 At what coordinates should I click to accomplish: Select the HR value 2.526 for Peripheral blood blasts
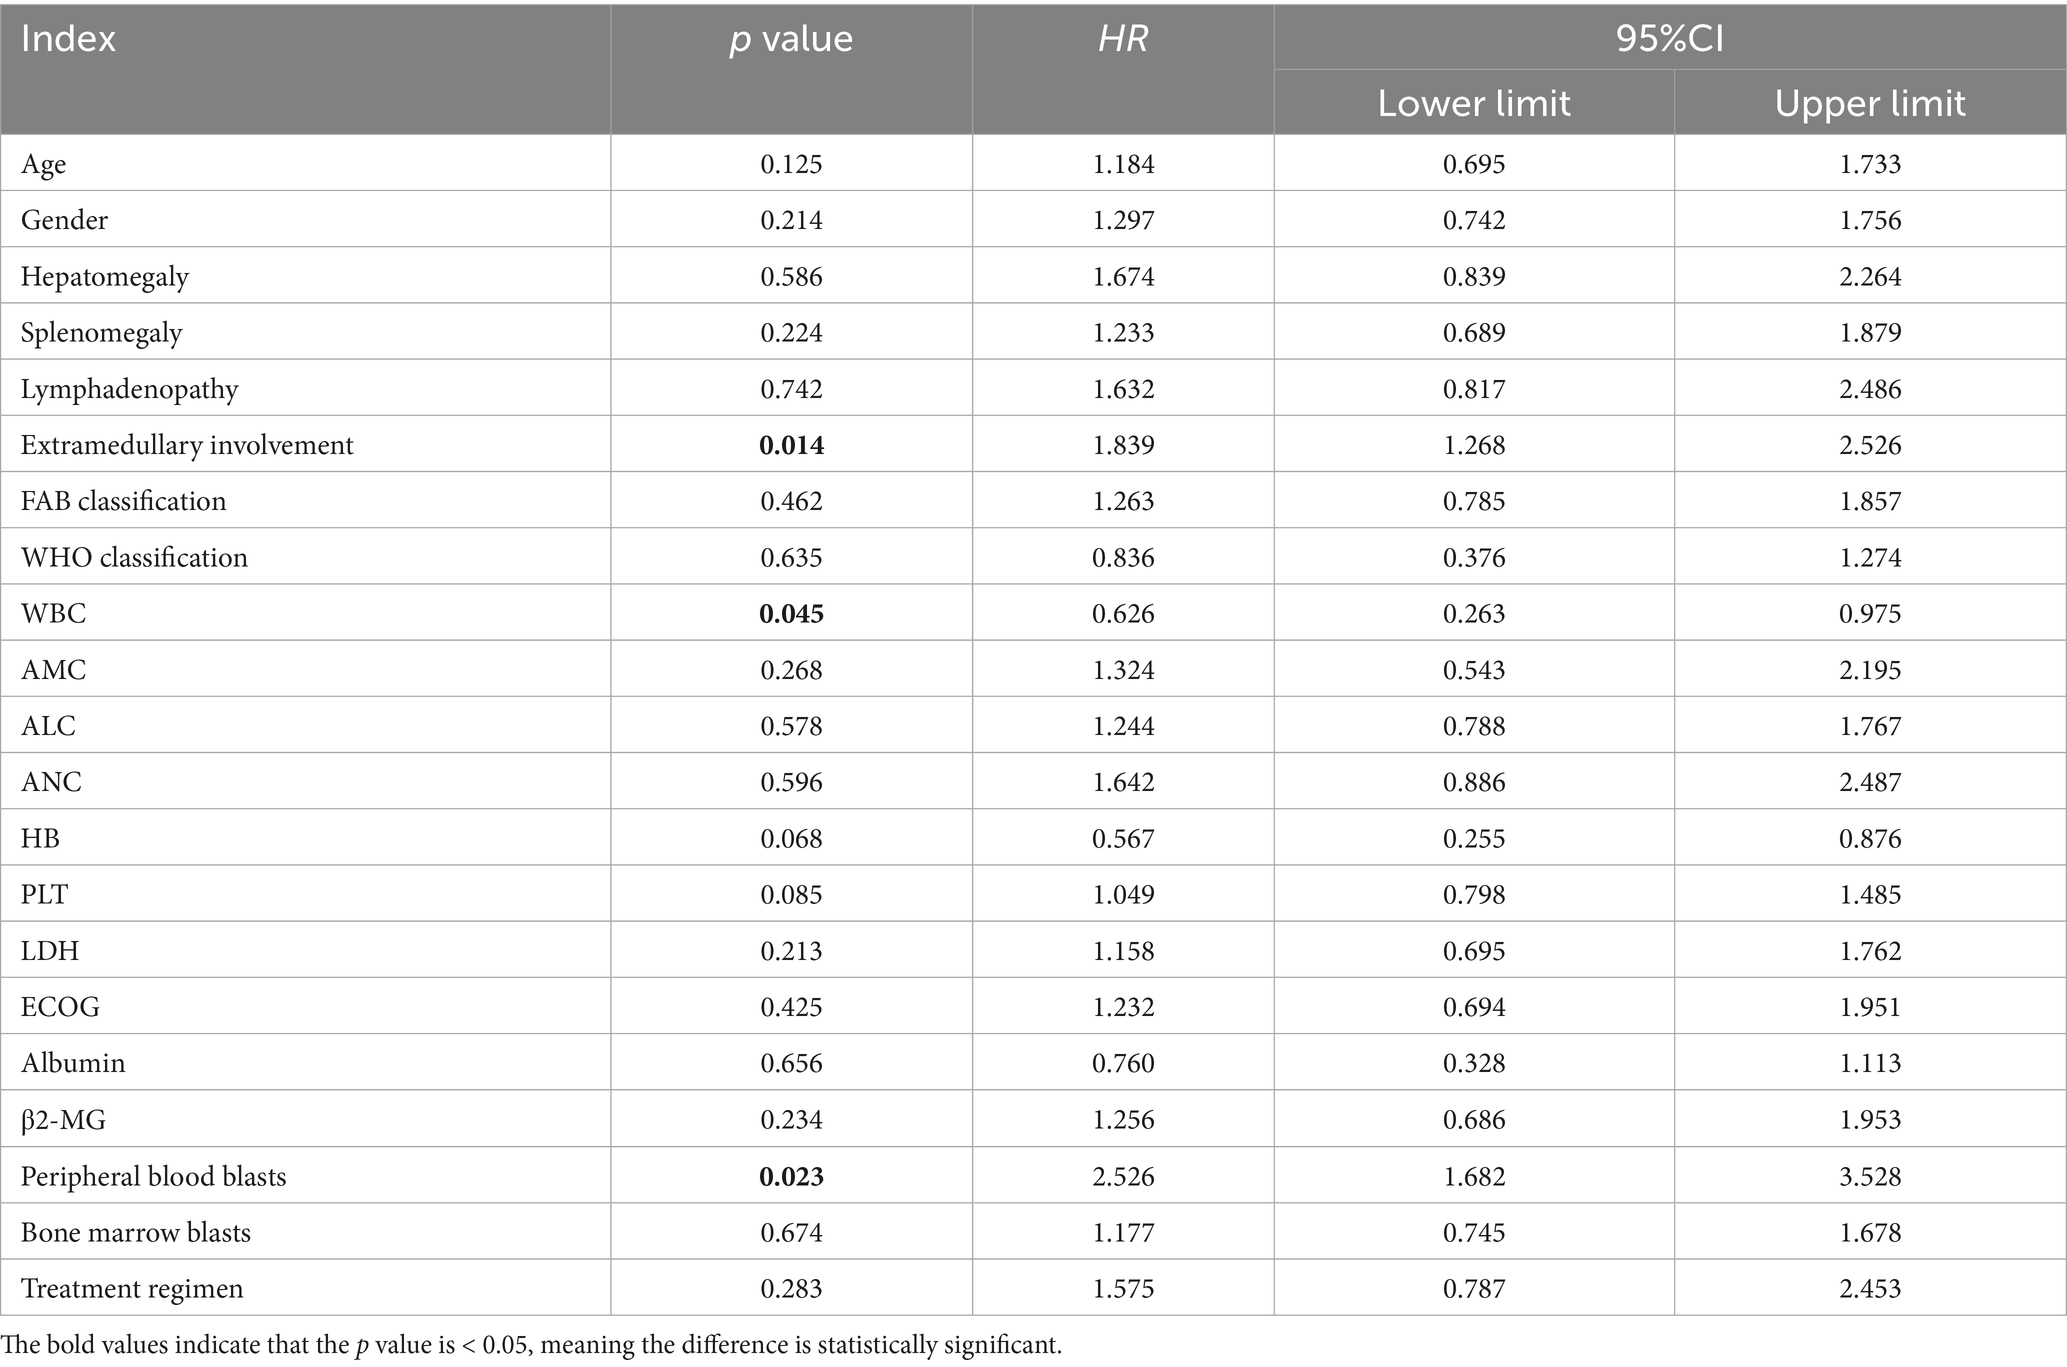point(1123,1176)
